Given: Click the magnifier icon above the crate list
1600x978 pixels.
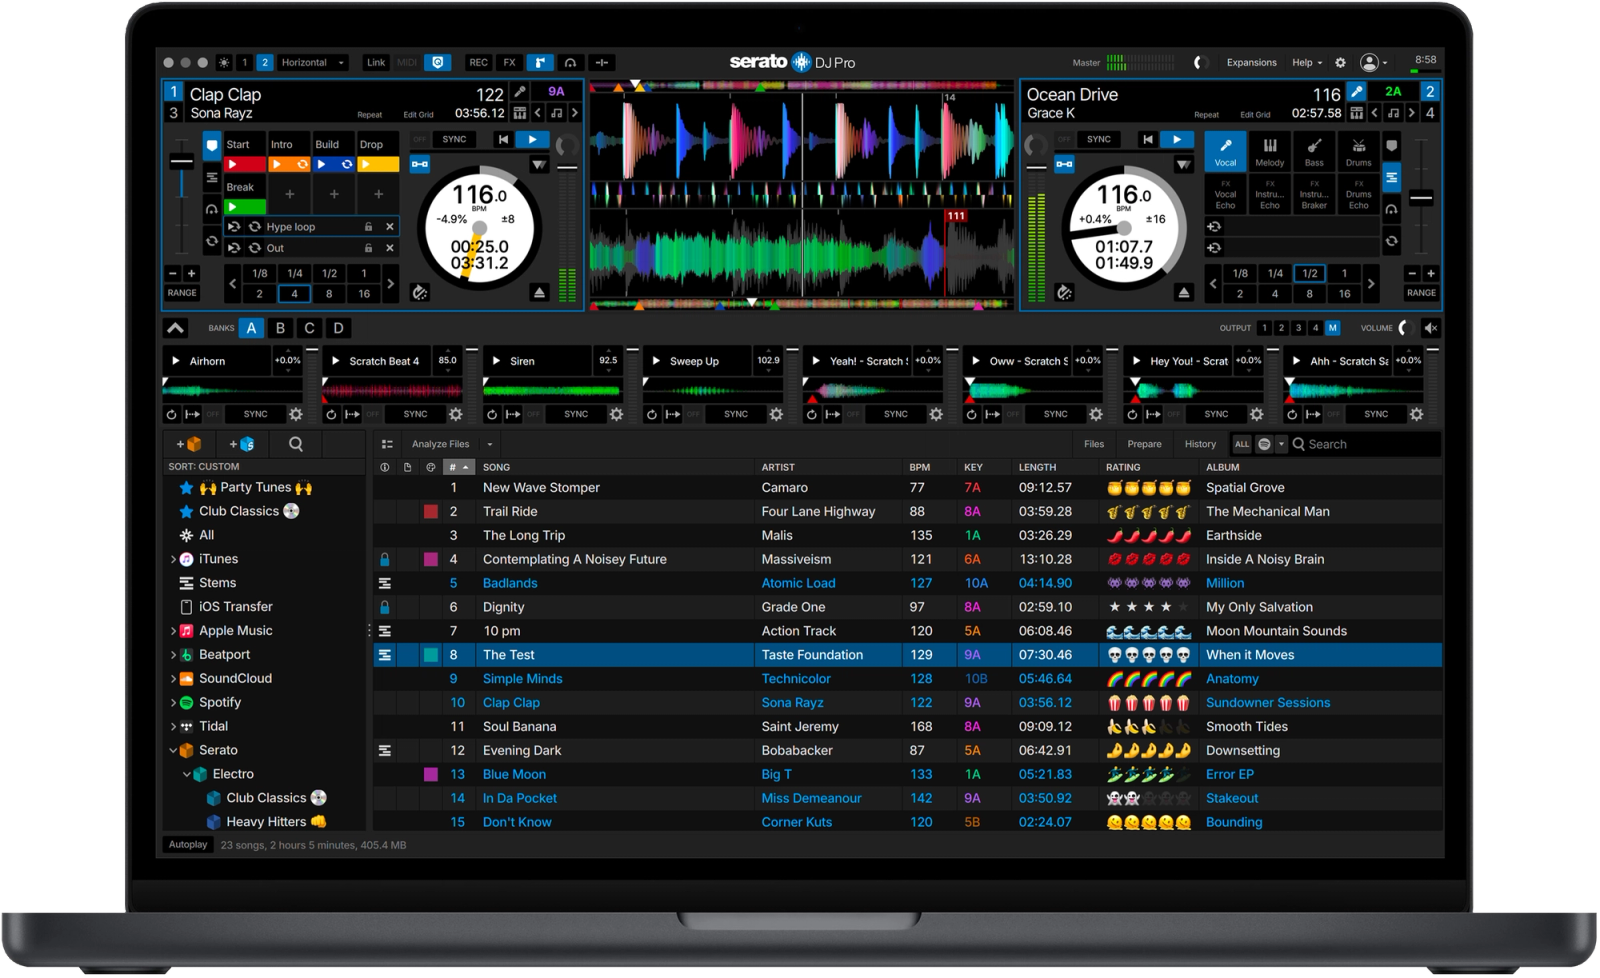Looking at the screenshot, I should coord(296,444).
